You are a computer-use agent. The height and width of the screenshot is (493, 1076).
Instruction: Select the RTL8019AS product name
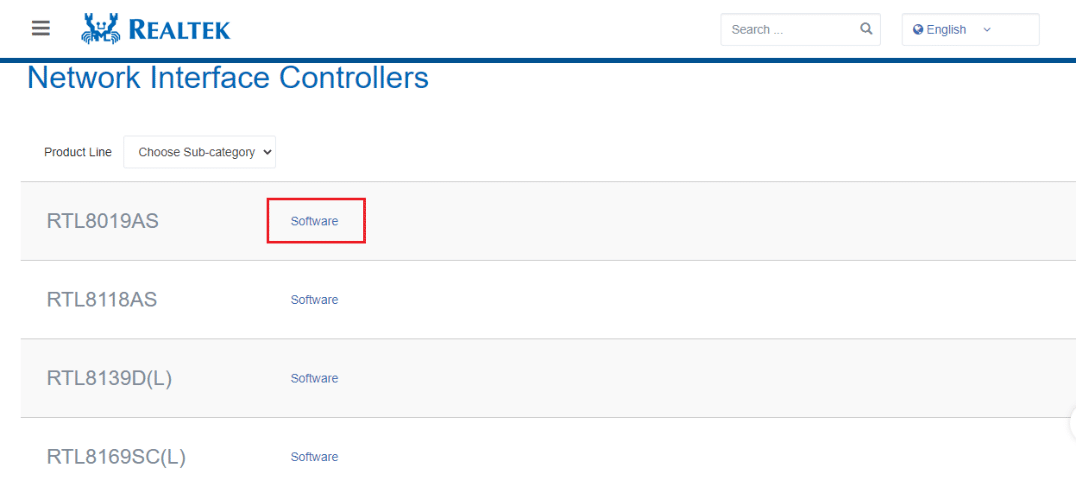(102, 221)
